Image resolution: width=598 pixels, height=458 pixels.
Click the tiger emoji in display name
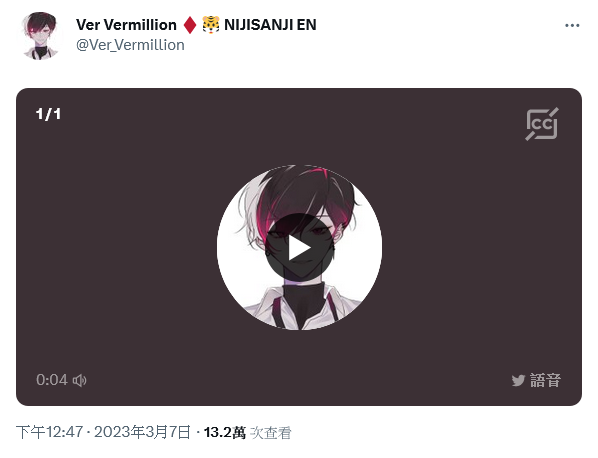pos(211,25)
